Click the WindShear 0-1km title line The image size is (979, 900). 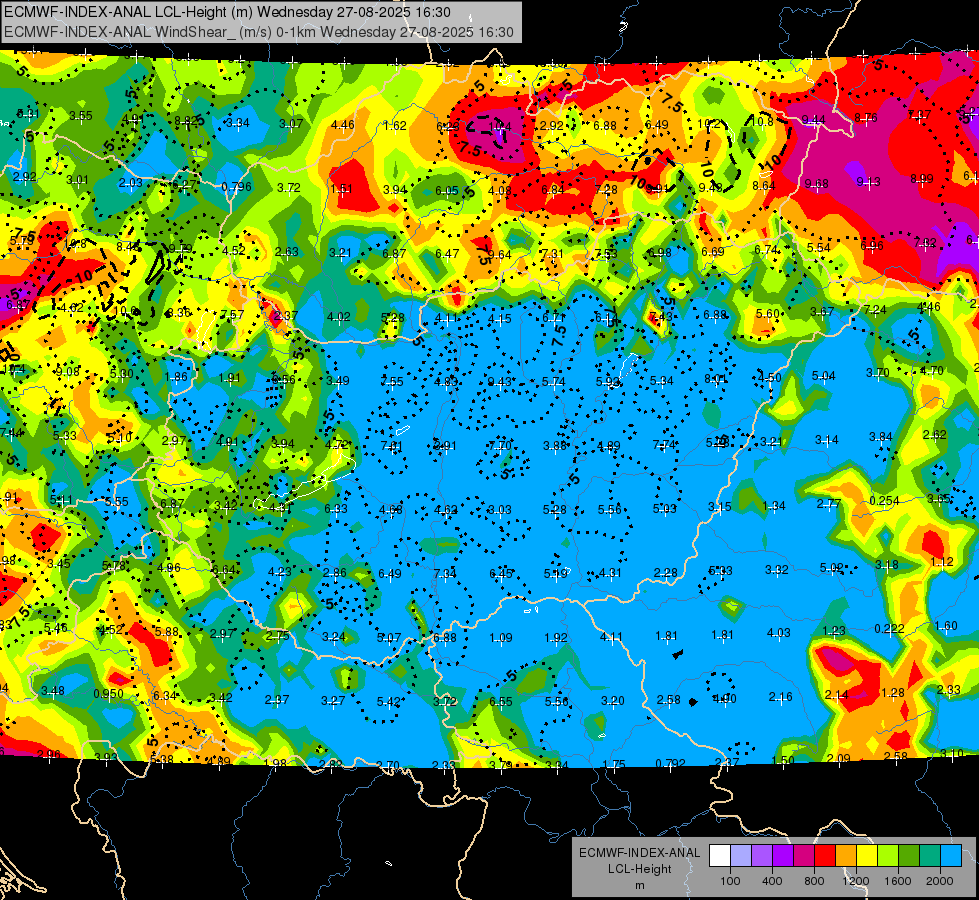pyautogui.click(x=259, y=32)
